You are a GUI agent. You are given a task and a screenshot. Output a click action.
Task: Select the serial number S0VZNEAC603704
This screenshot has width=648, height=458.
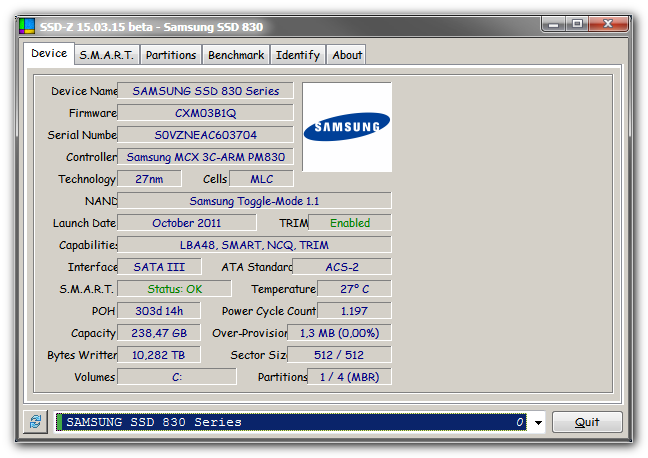point(205,135)
